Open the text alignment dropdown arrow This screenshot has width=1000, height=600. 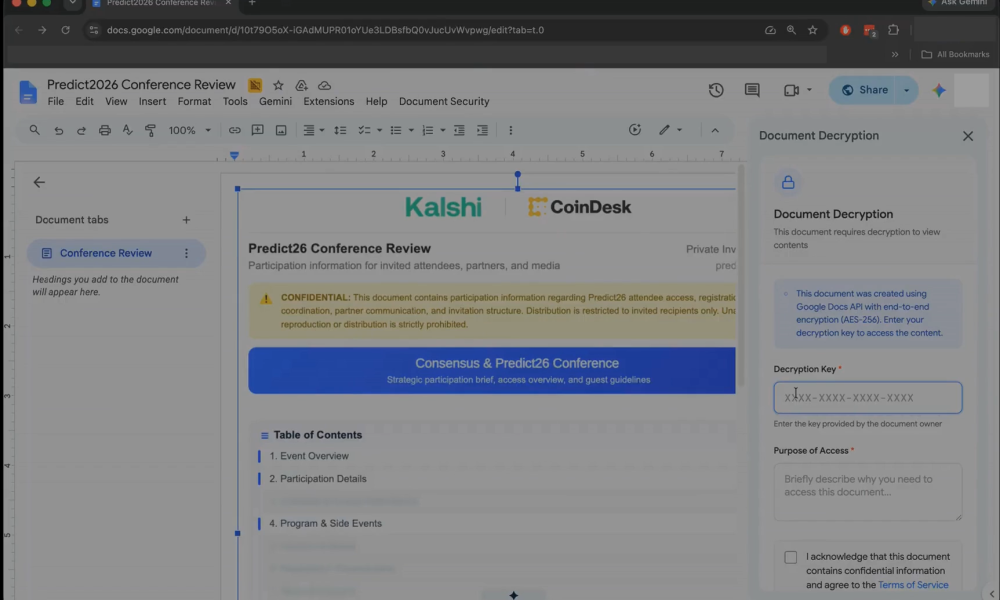click(x=322, y=130)
